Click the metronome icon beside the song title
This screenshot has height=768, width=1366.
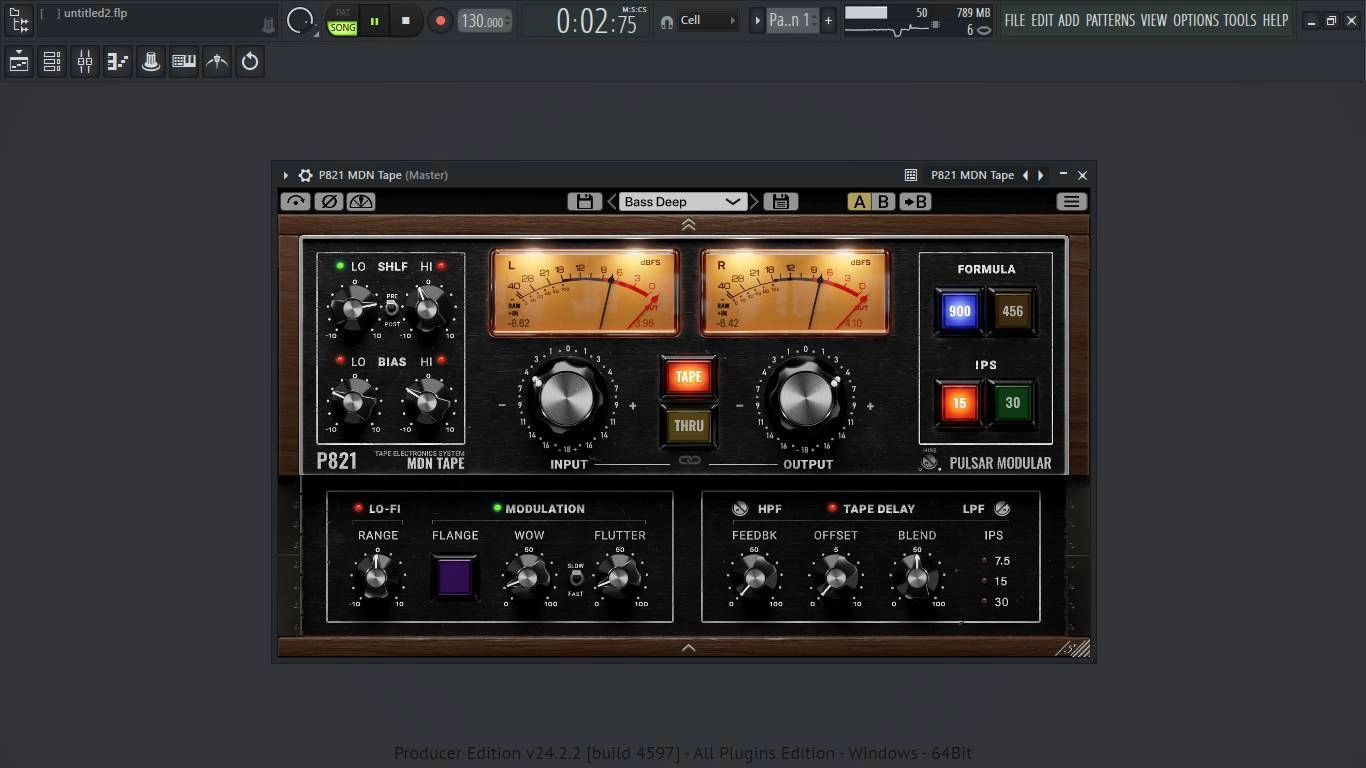268,25
